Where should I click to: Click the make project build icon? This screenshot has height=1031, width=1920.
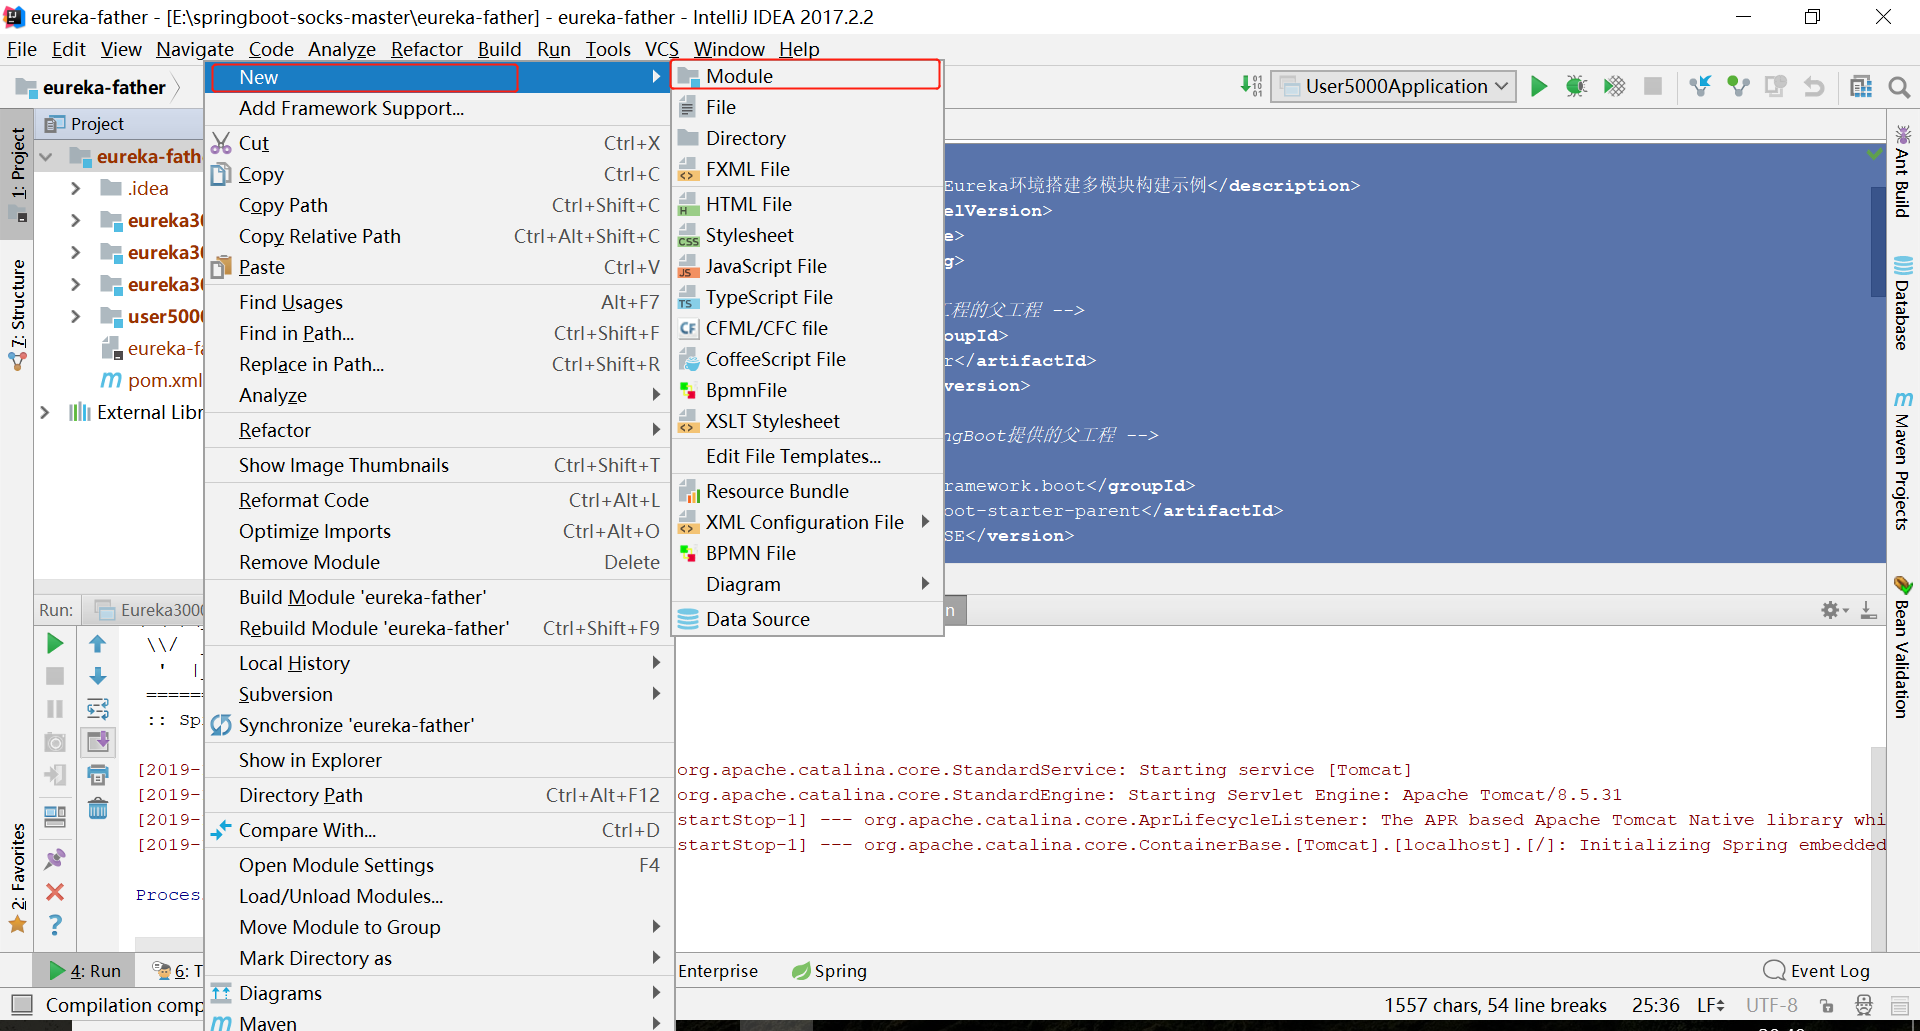click(x=1251, y=86)
